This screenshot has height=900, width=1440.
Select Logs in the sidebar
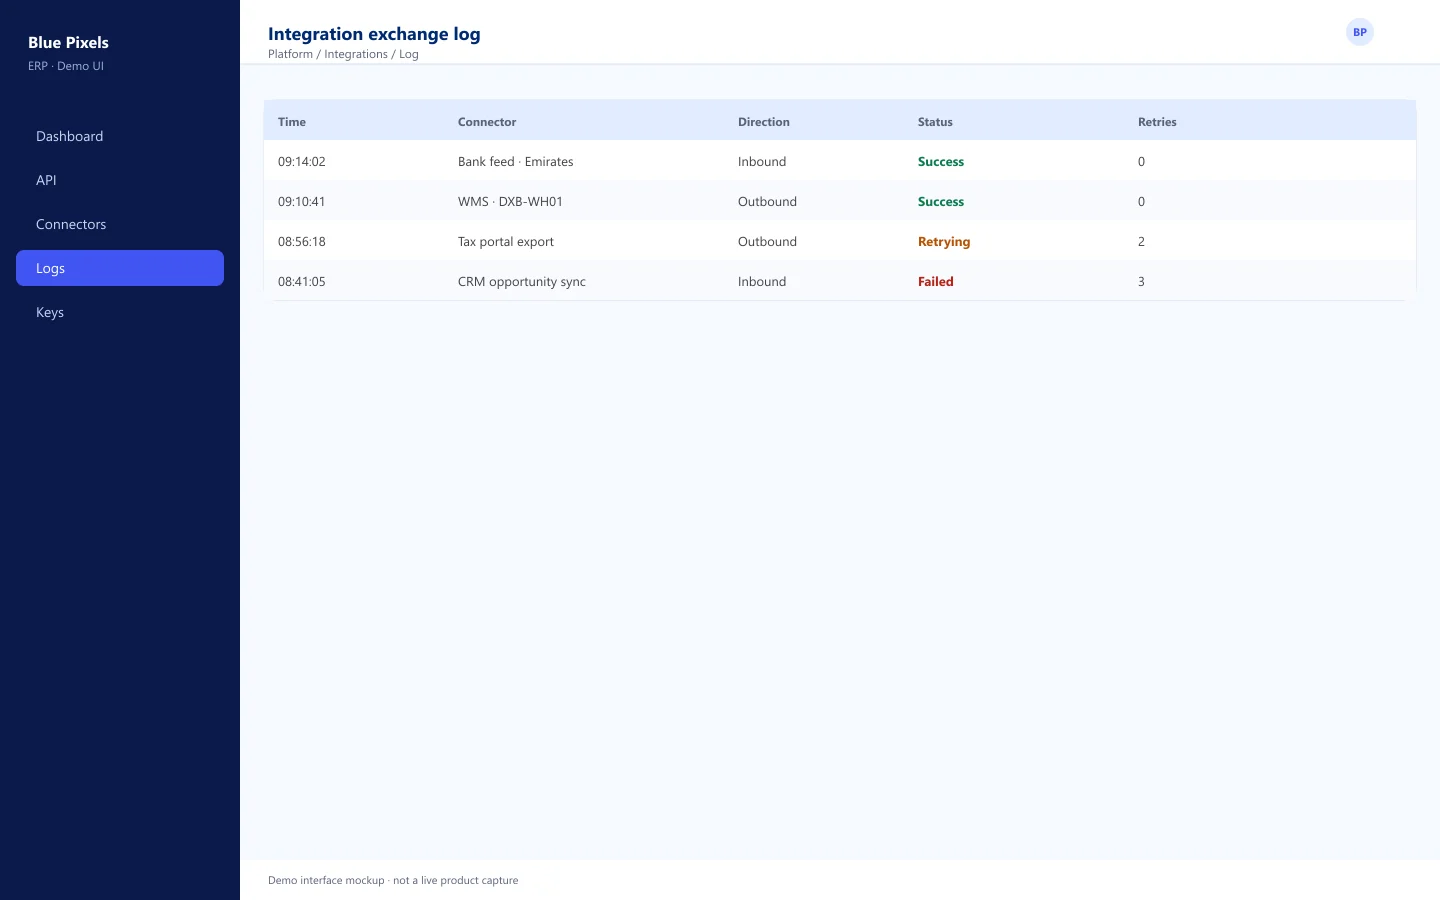tap(120, 268)
